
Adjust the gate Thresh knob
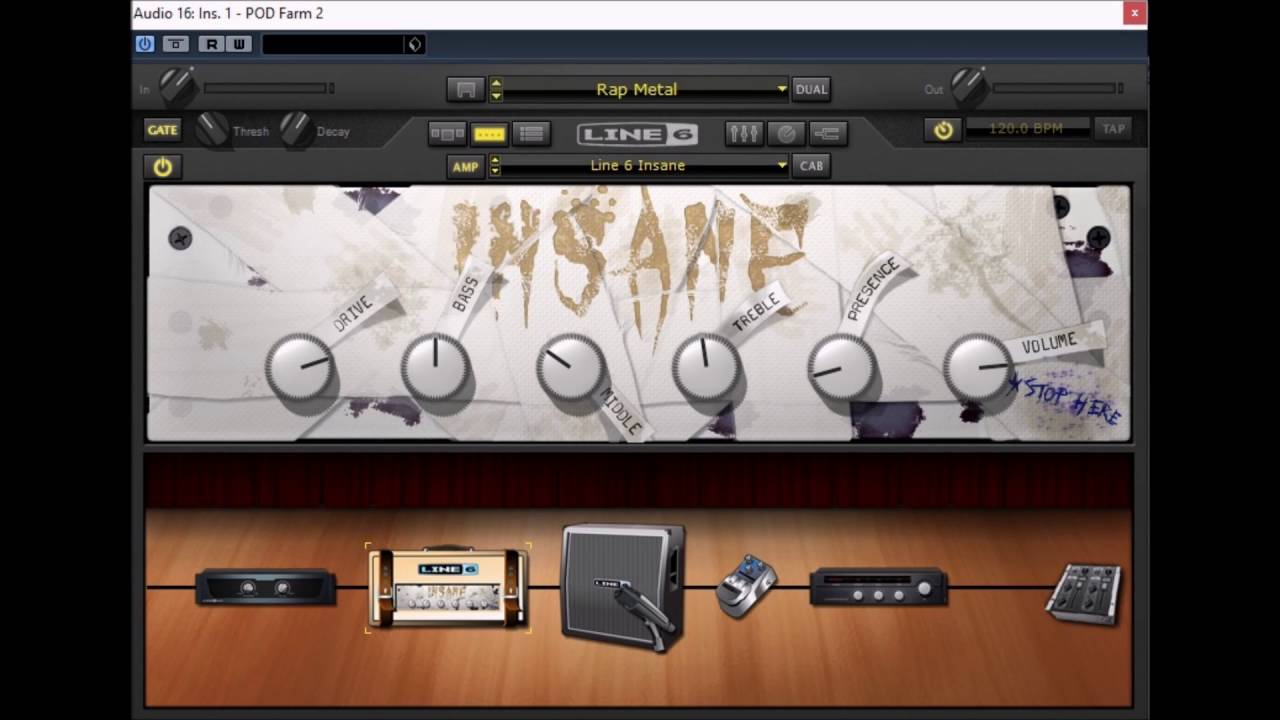(212, 129)
